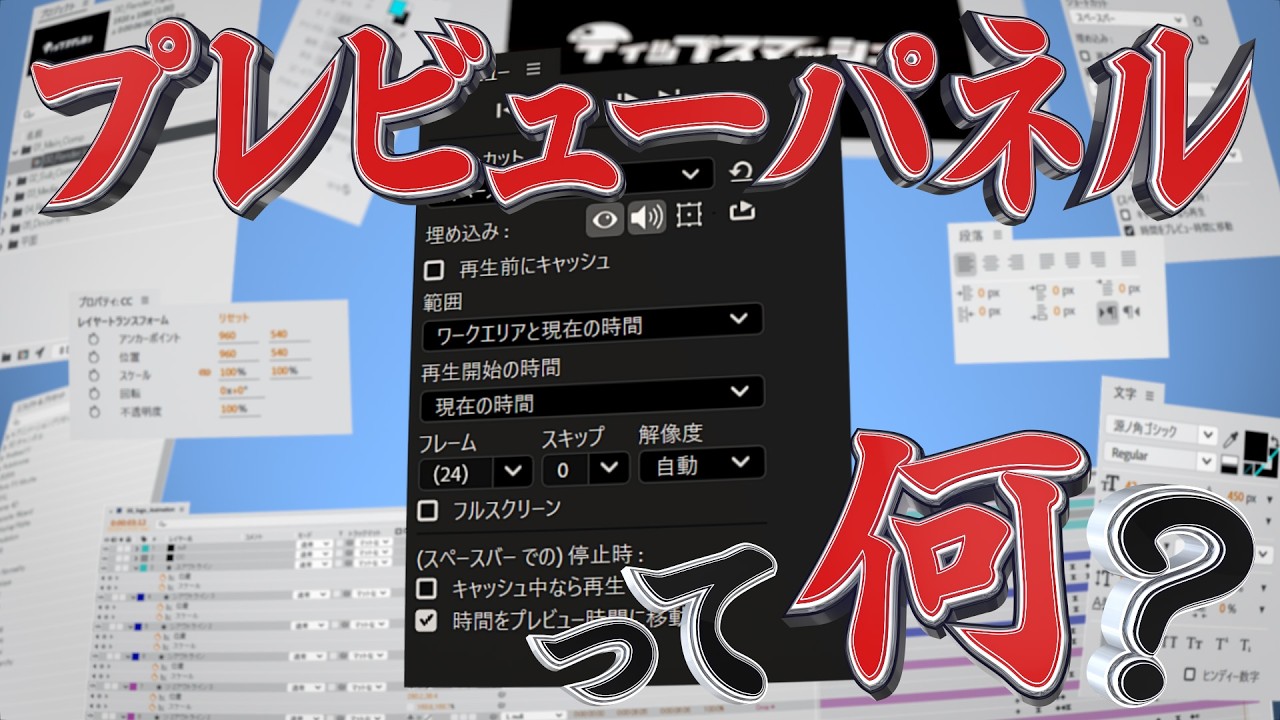Screen dimensions: 1280x720
Task: Click the export share icon in Preview panel
Action: coord(742,211)
